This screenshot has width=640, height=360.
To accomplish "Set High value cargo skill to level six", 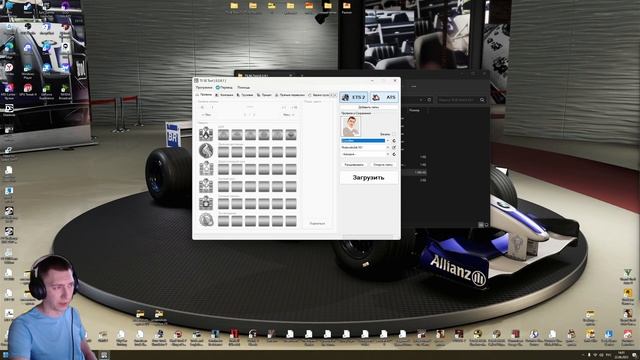I will tap(291, 169).
